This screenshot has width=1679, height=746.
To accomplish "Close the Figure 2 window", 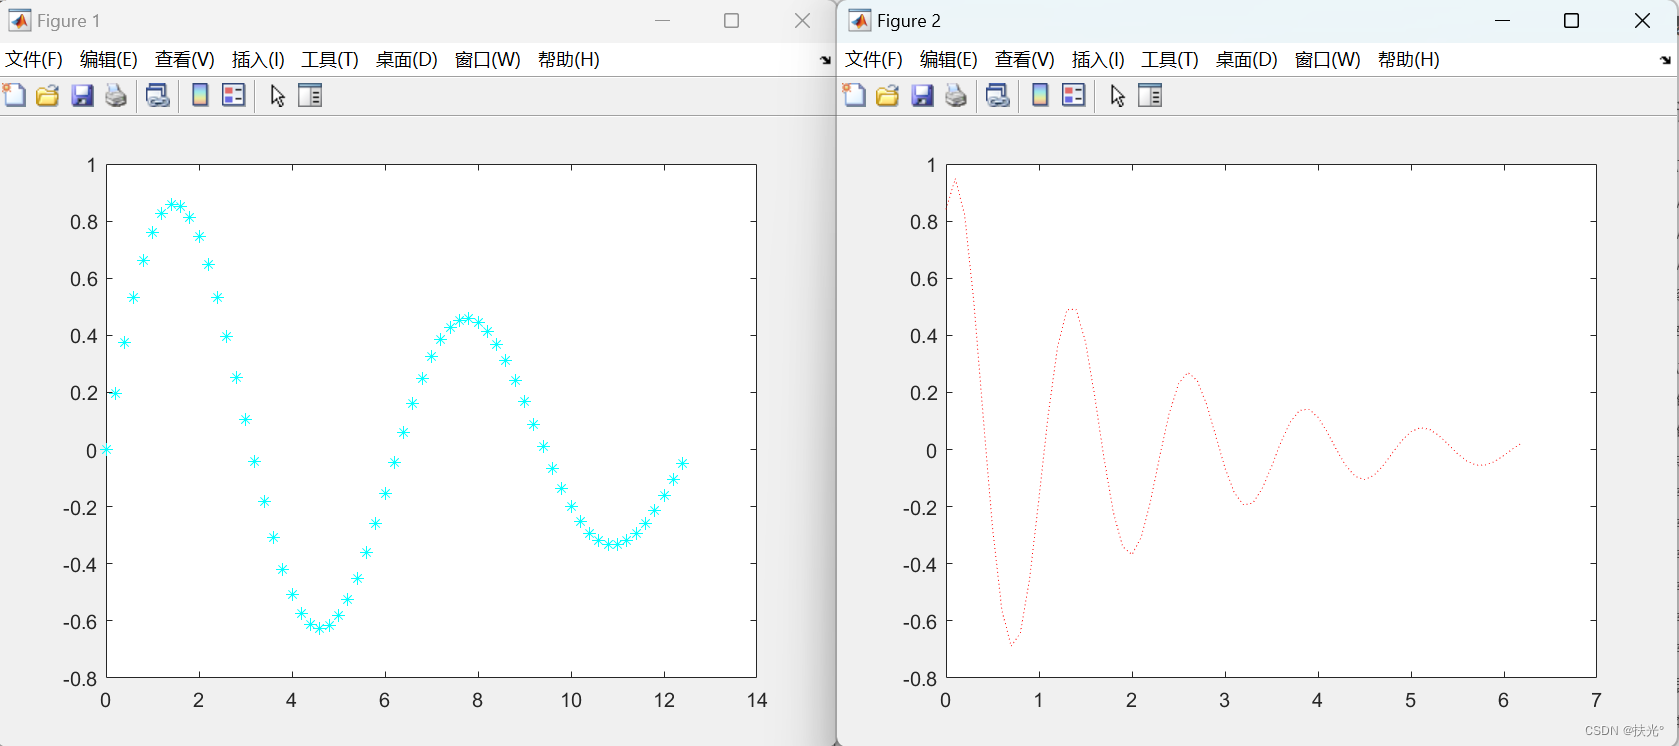I will (x=1642, y=20).
